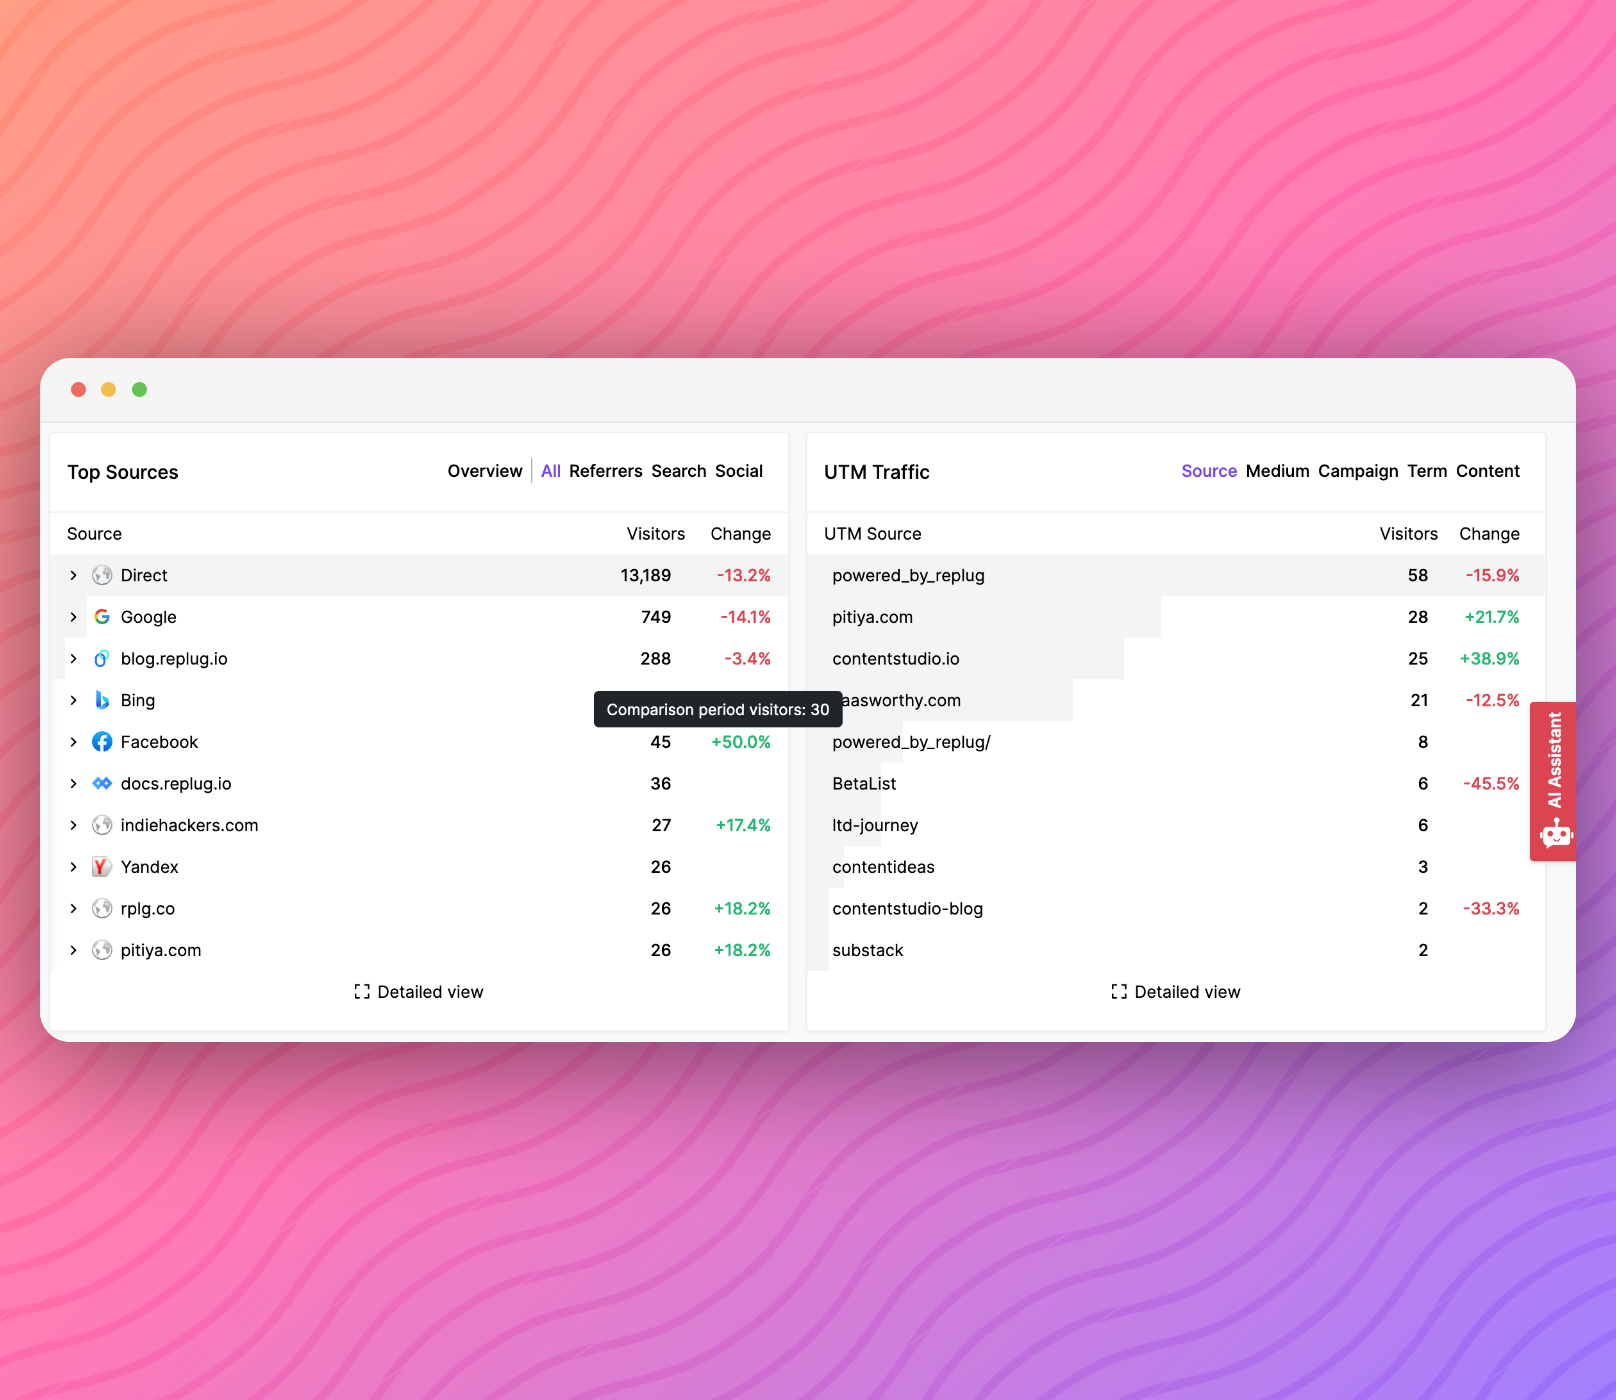
Task: Click the yellow window minimize dot
Action: click(109, 389)
